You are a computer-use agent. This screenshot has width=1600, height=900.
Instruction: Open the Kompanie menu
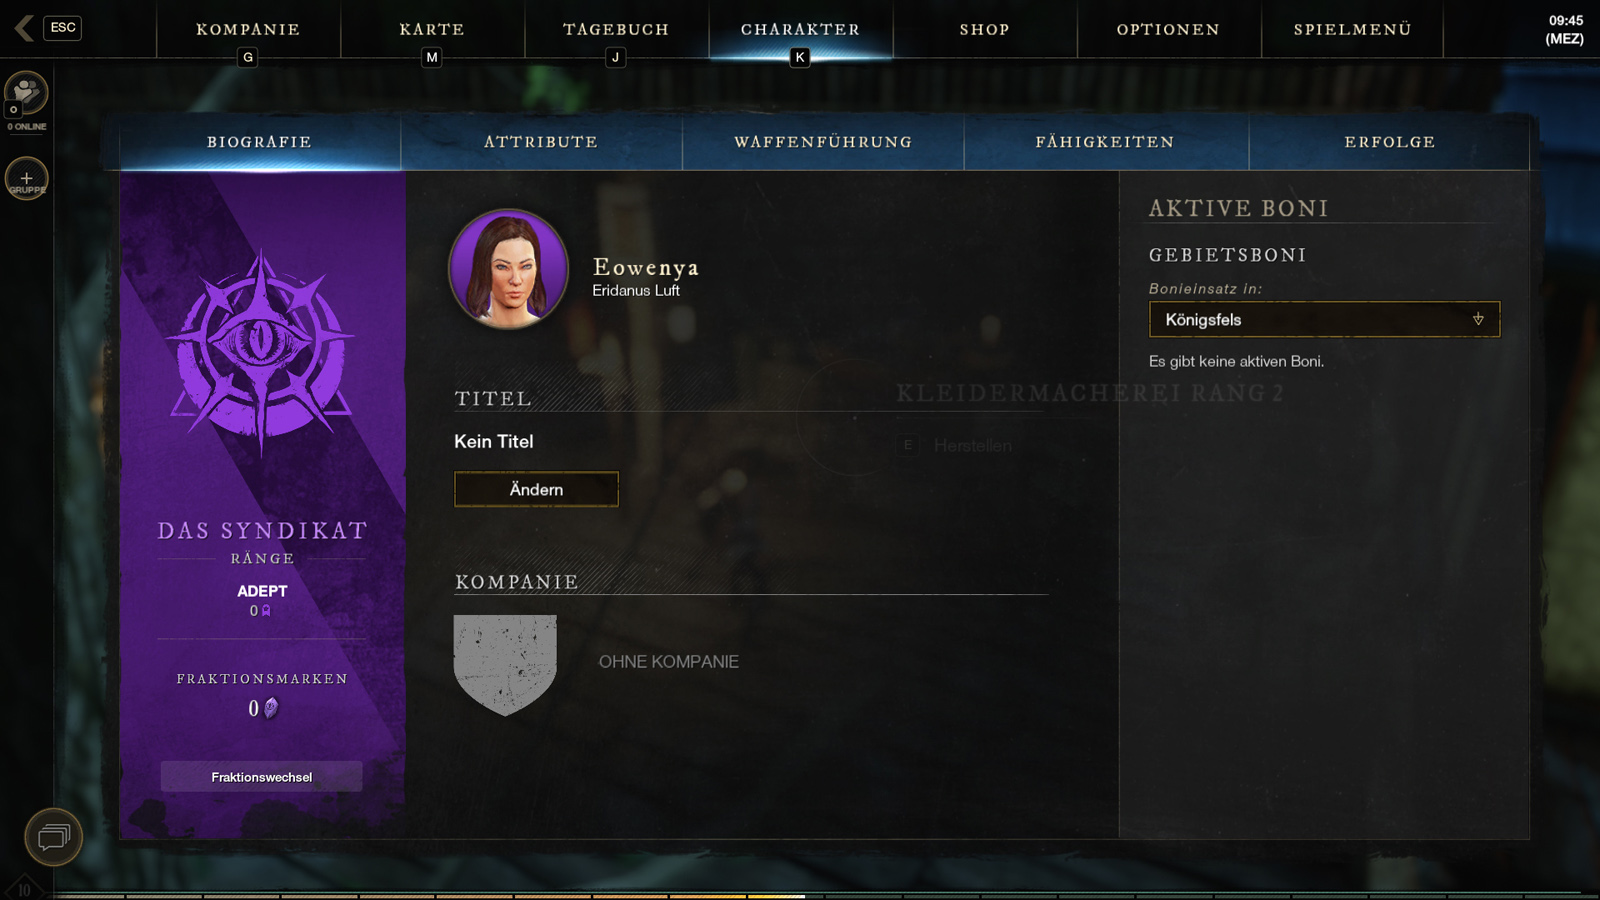[x=248, y=30]
